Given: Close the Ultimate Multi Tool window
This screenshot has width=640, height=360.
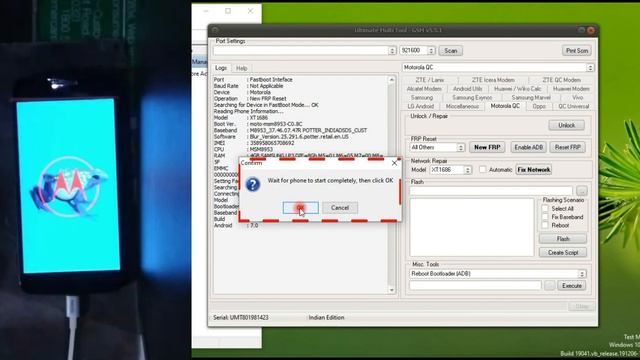Looking at the screenshot, I should (x=590, y=30).
